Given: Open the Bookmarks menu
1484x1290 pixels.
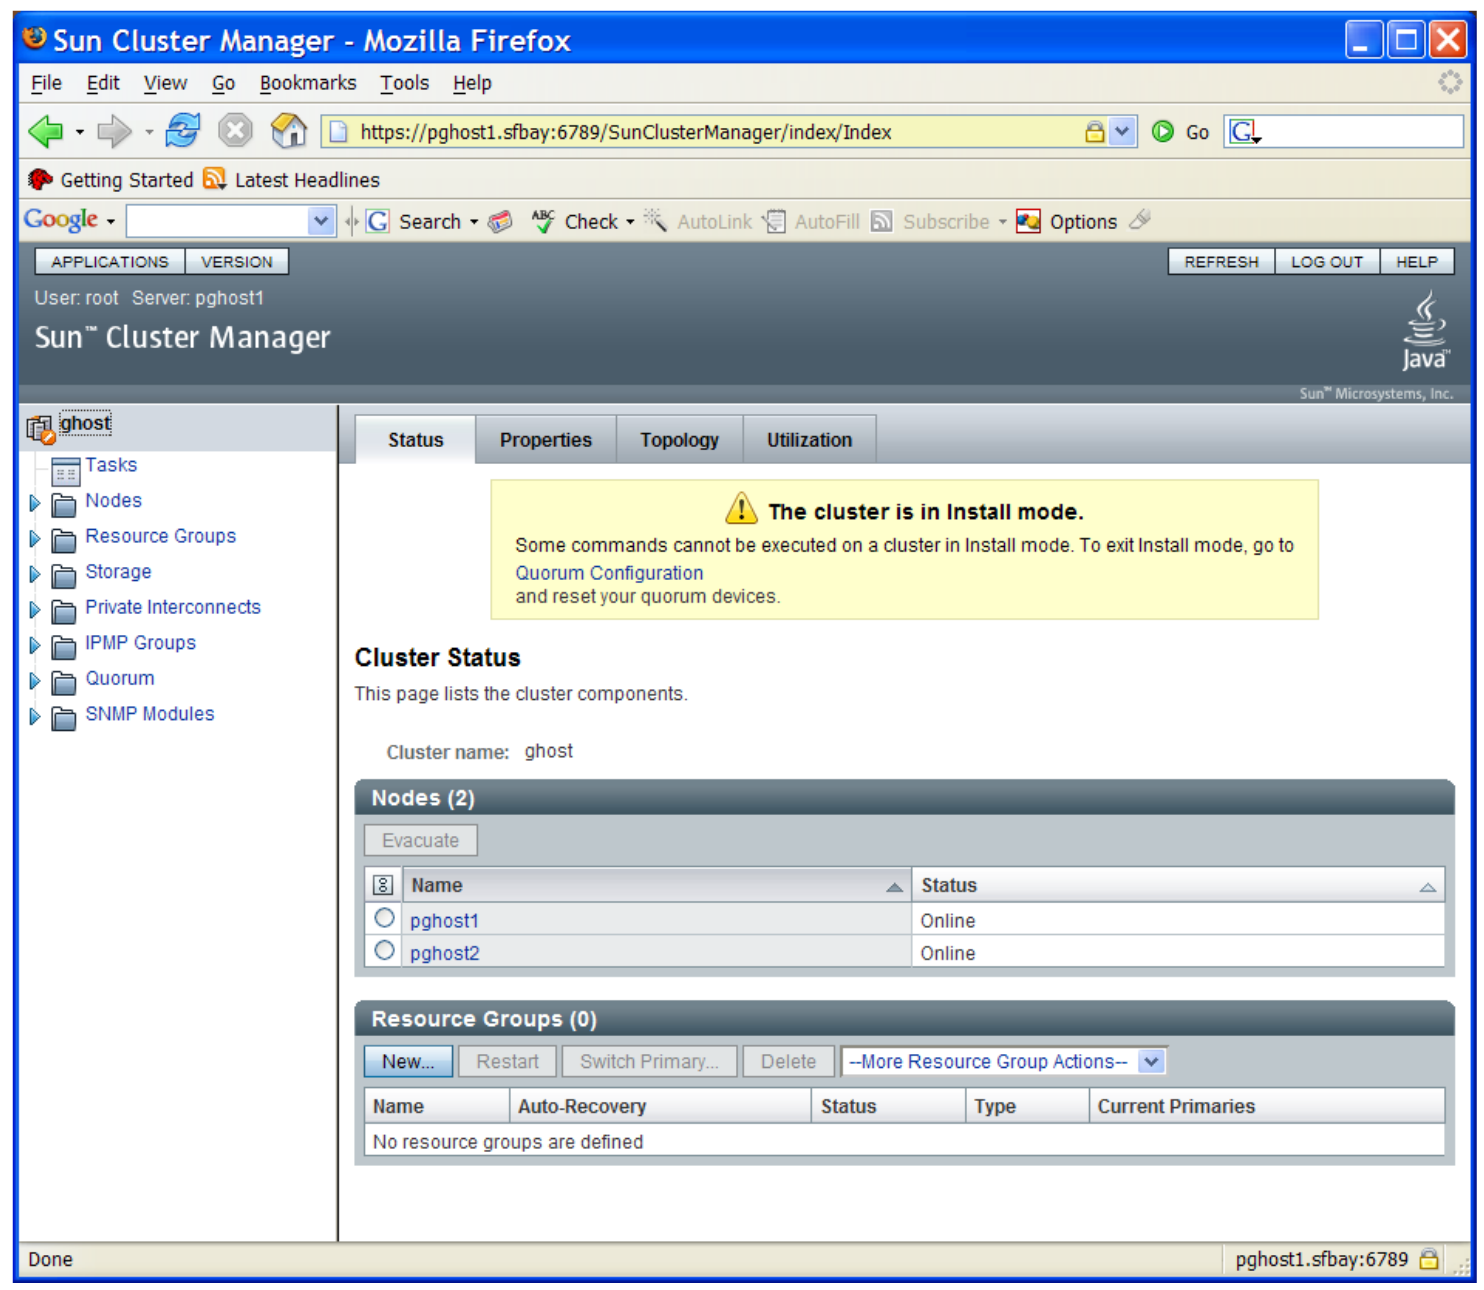Looking at the screenshot, I should coord(308,83).
